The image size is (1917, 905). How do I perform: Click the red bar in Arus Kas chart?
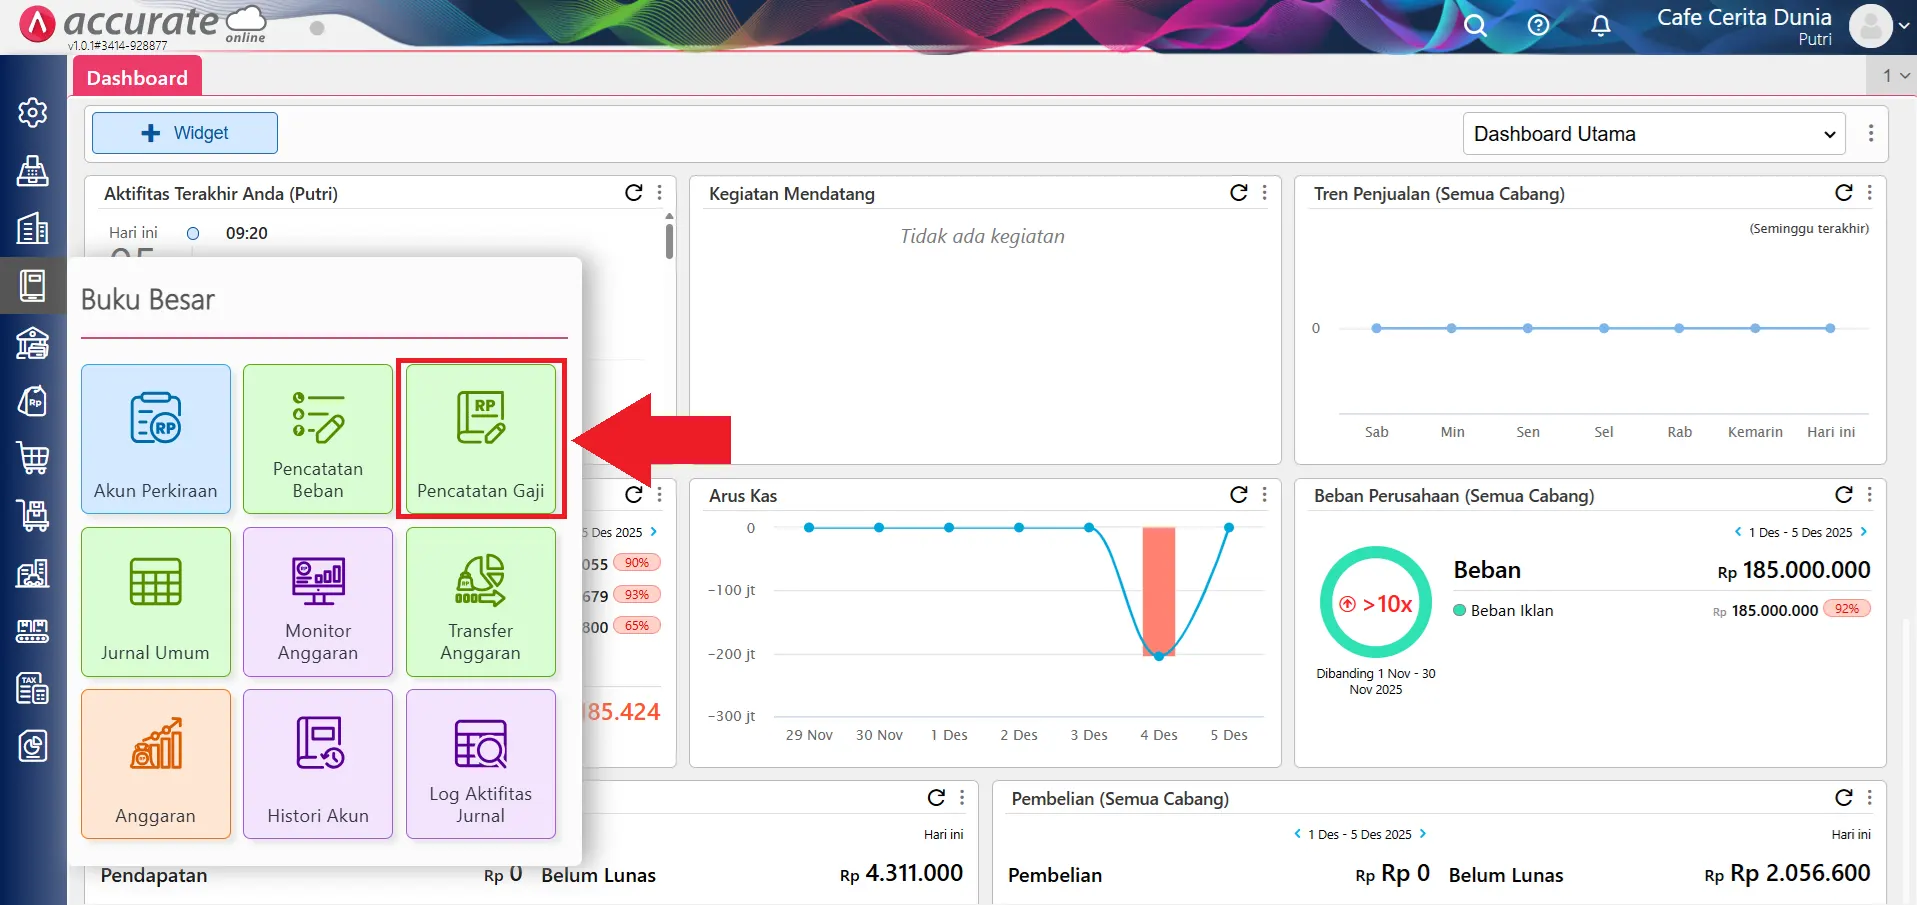[x=1159, y=590]
